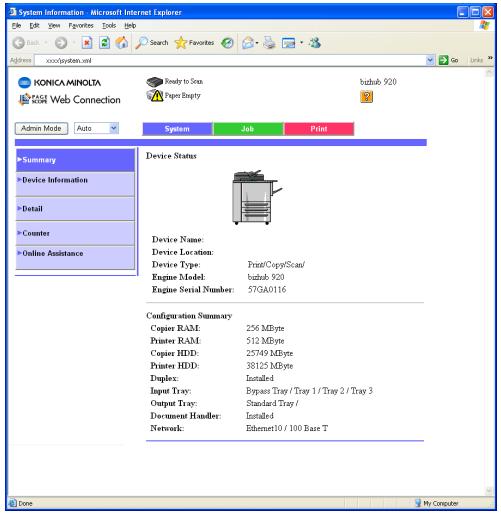The image size is (501, 515).
Task: Open the Edit menu
Action: click(x=34, y=26)
